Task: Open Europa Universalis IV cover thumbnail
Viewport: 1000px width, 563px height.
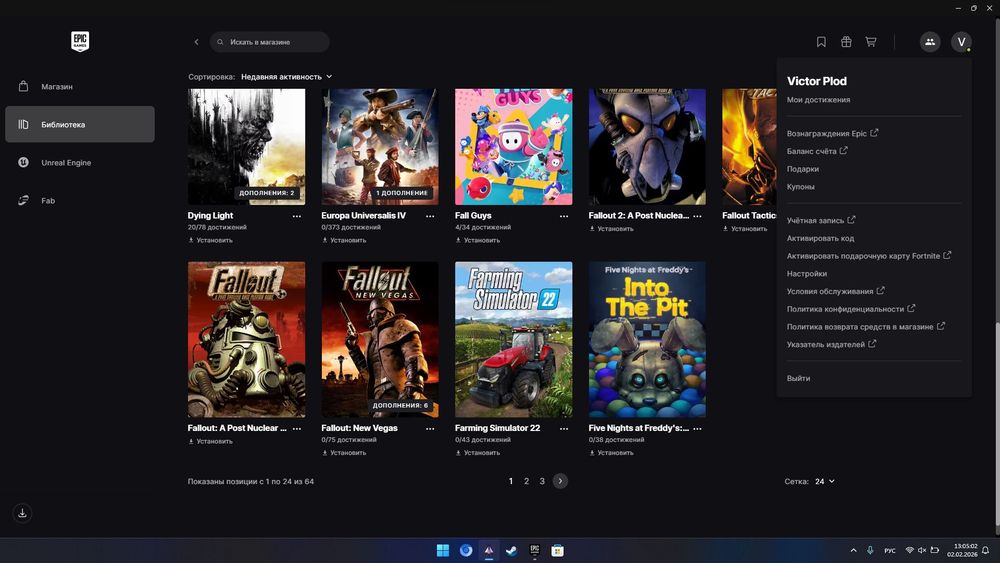Action: pyautogui.click(x=380, y=147)
